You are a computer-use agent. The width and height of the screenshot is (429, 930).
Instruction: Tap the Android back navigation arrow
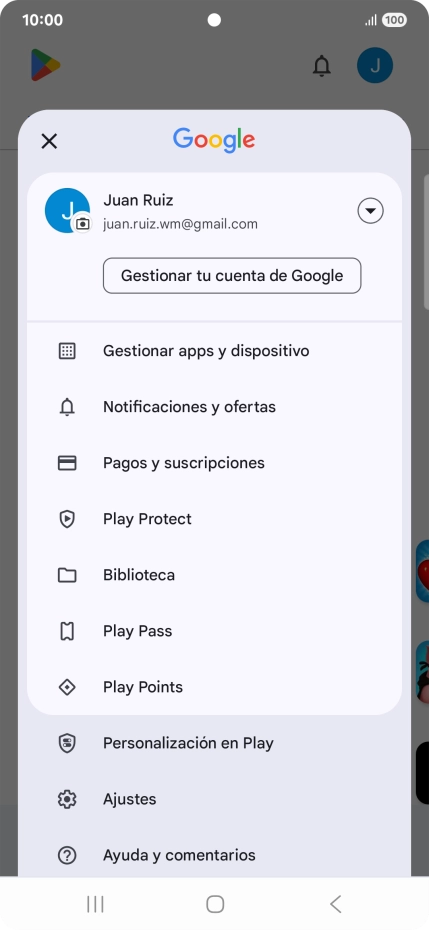click(335, 904)
